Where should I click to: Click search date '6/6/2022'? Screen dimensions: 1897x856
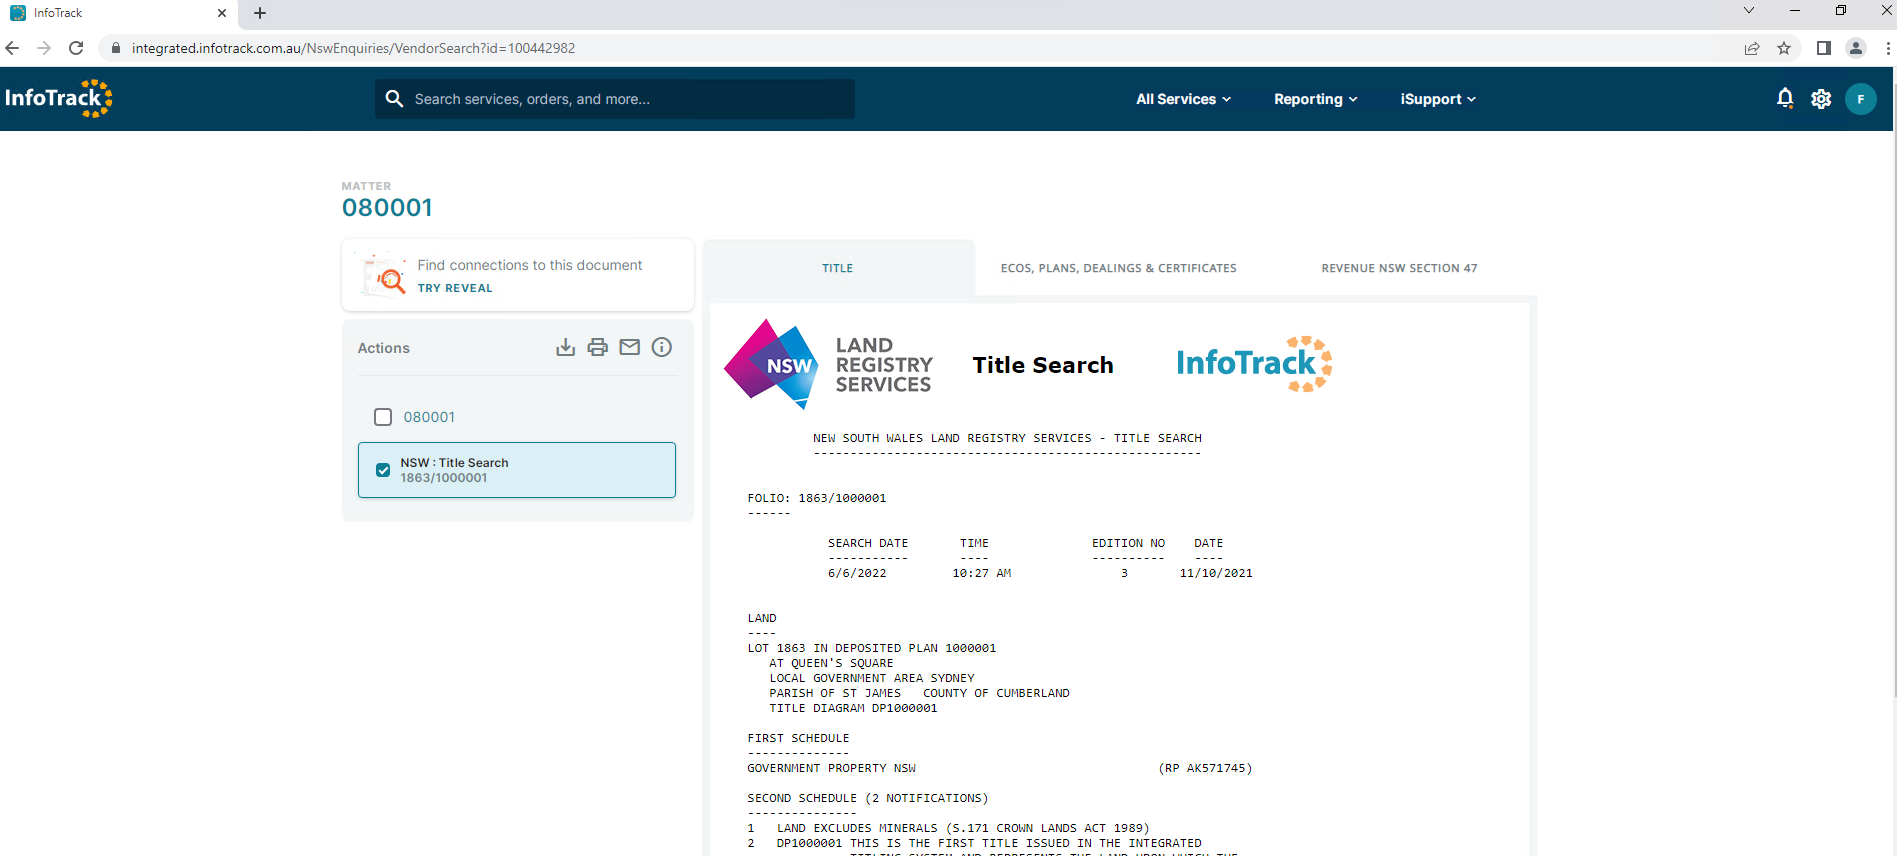857,573
